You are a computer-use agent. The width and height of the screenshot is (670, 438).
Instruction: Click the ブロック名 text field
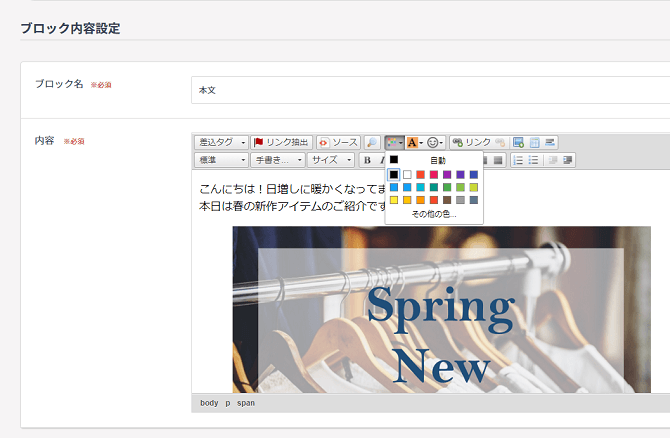(x=430, y=90)
